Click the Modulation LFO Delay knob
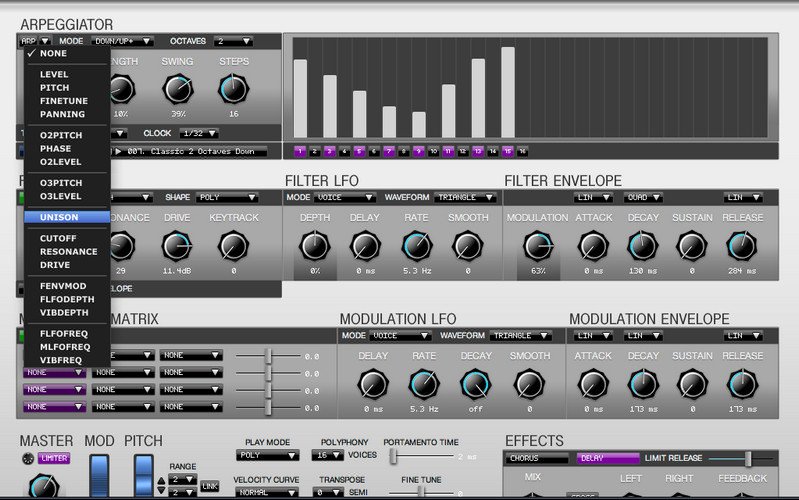 [x=373, y=384]
